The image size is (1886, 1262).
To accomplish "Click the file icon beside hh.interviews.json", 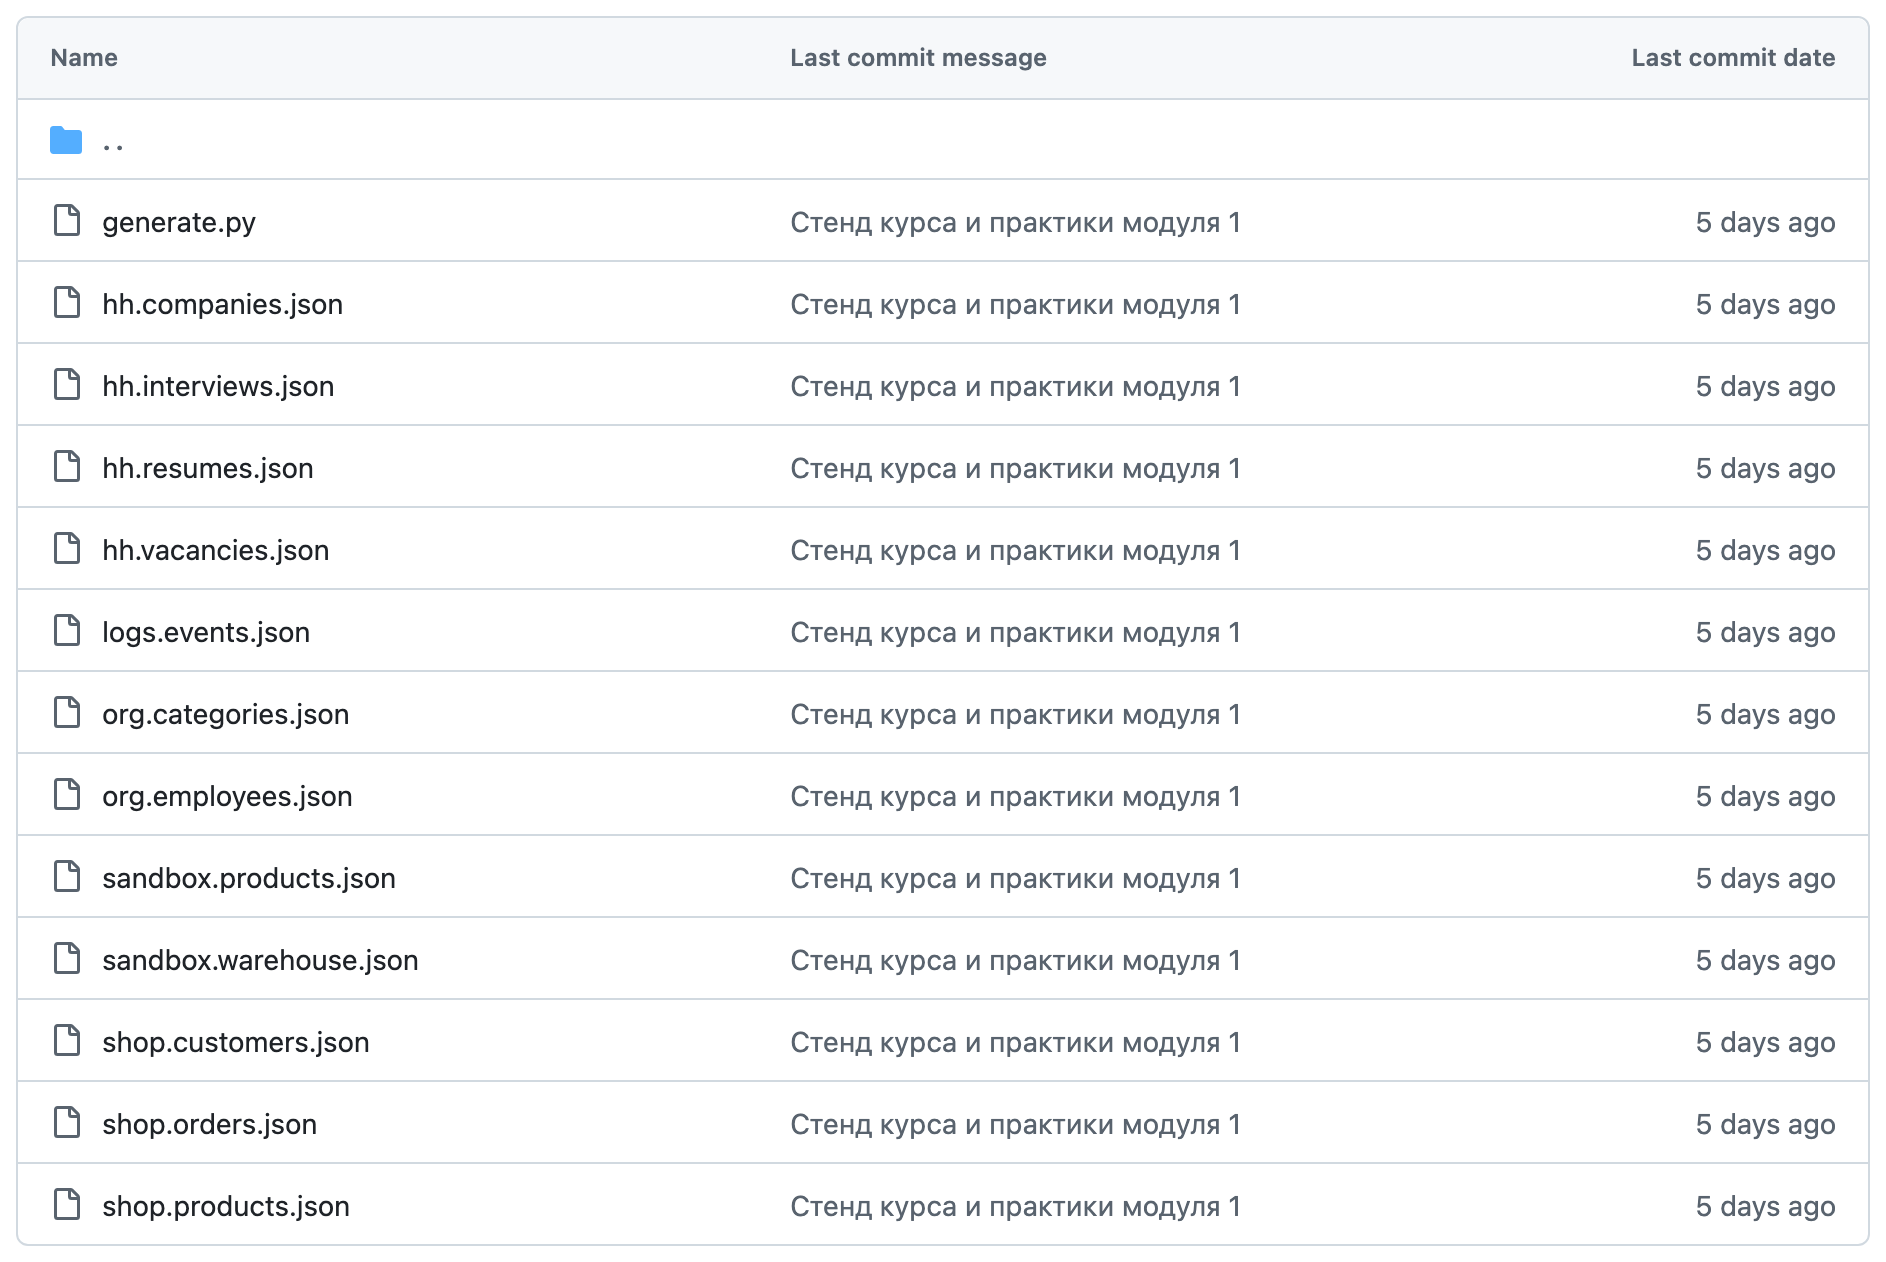I will click(67, 385).
